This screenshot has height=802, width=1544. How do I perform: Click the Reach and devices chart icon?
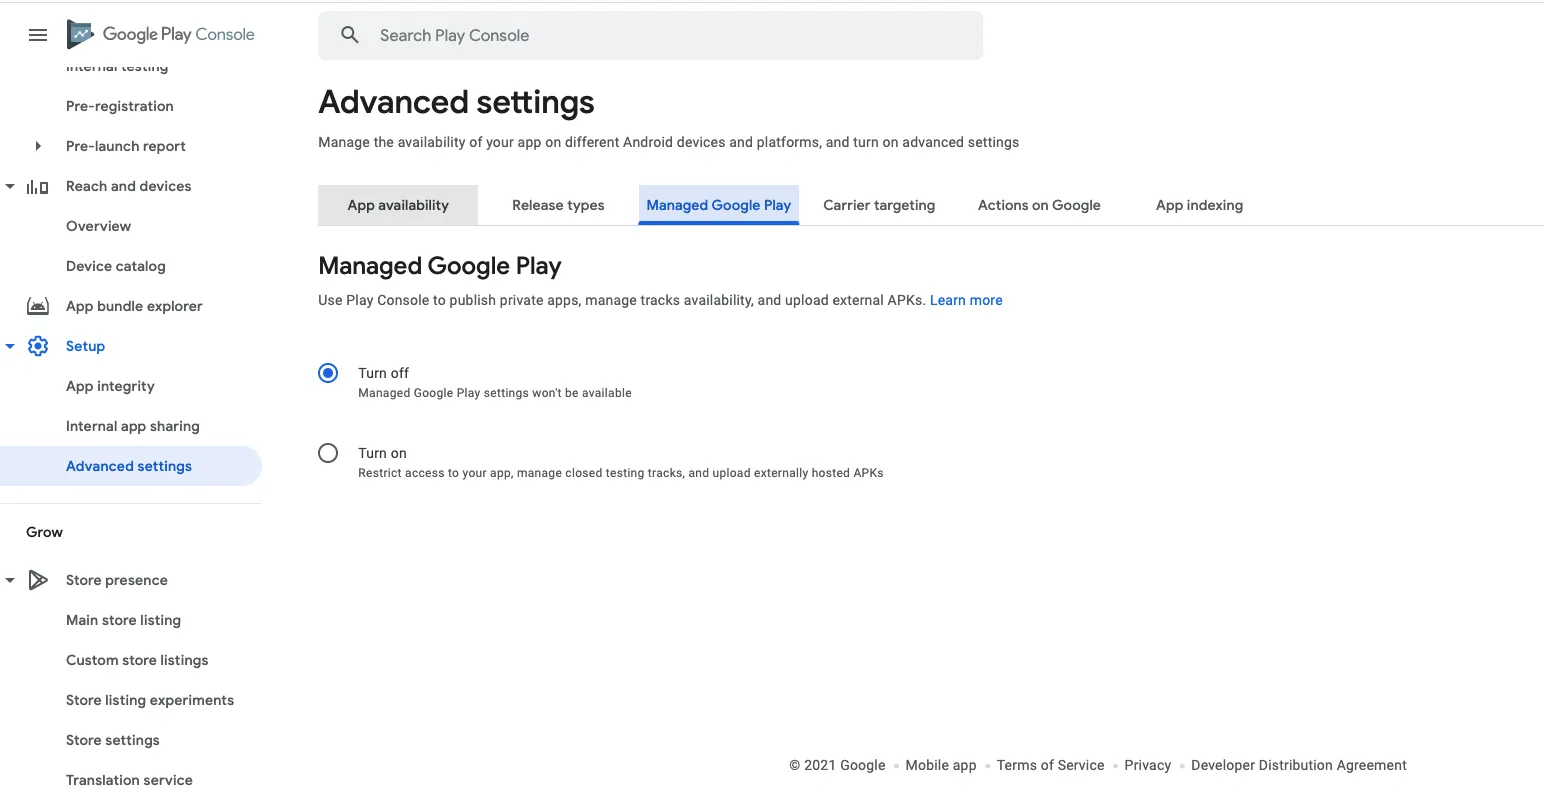pos(38,187)
